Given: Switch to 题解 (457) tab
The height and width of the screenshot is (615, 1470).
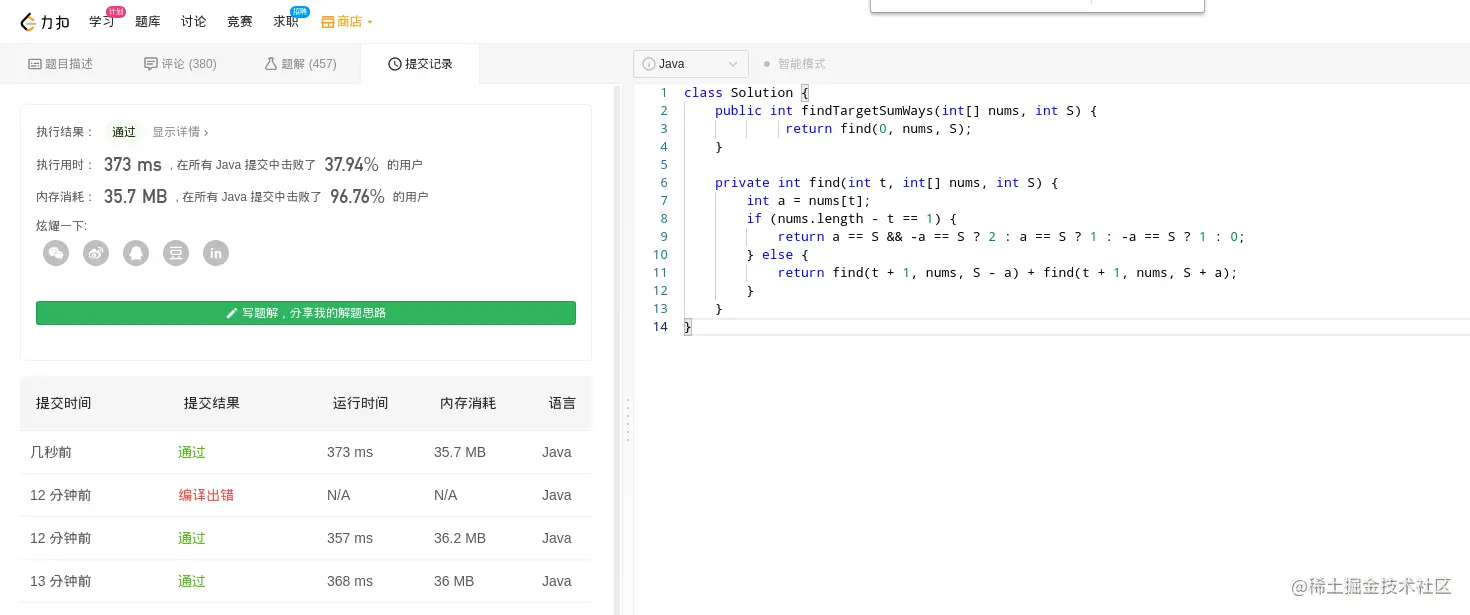Looking at the screenshot, I should pos(300,64).
